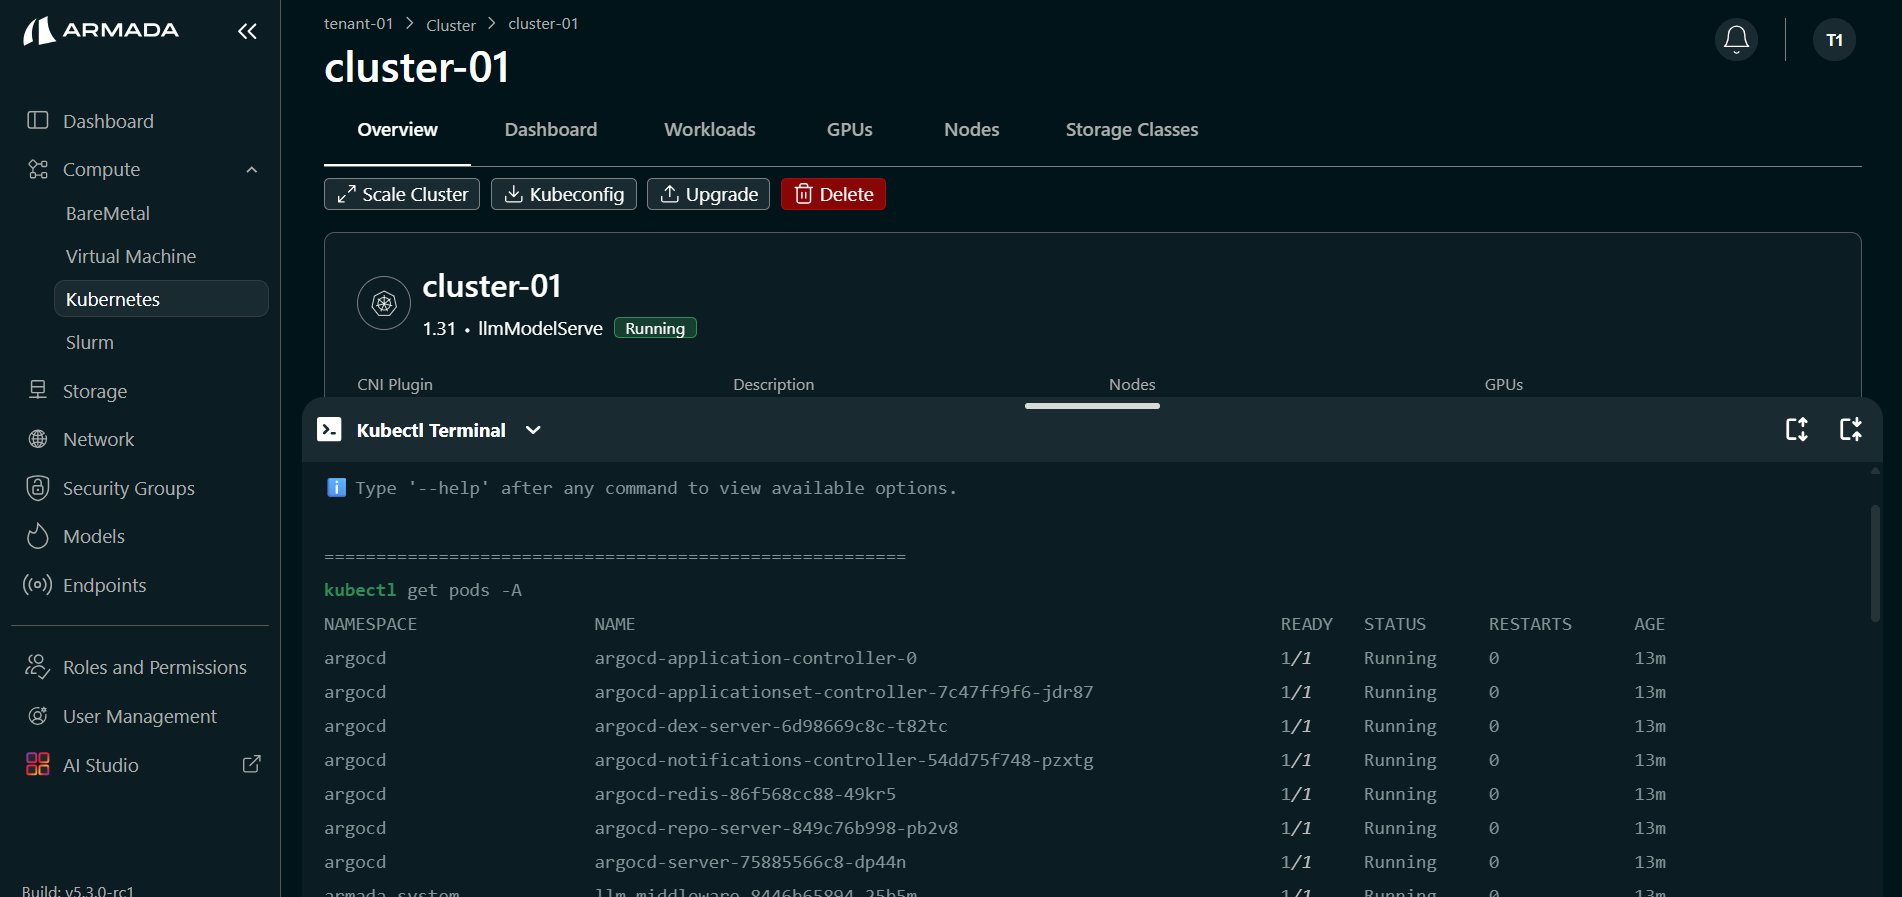Viewport: 1902px width, 897px height.
Task: Click the cluster-01 breadcrumb item
Action: (543, 24)
